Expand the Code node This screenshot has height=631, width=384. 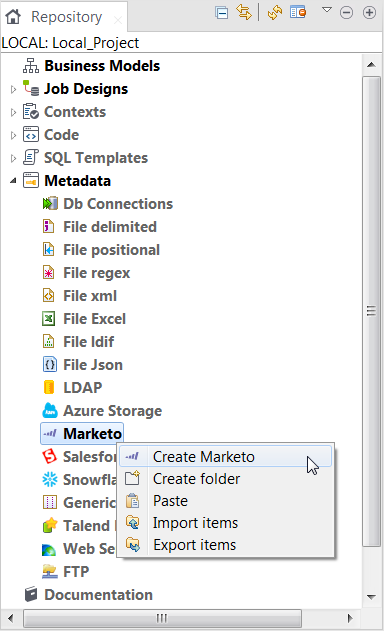click(x=13, y=135)
